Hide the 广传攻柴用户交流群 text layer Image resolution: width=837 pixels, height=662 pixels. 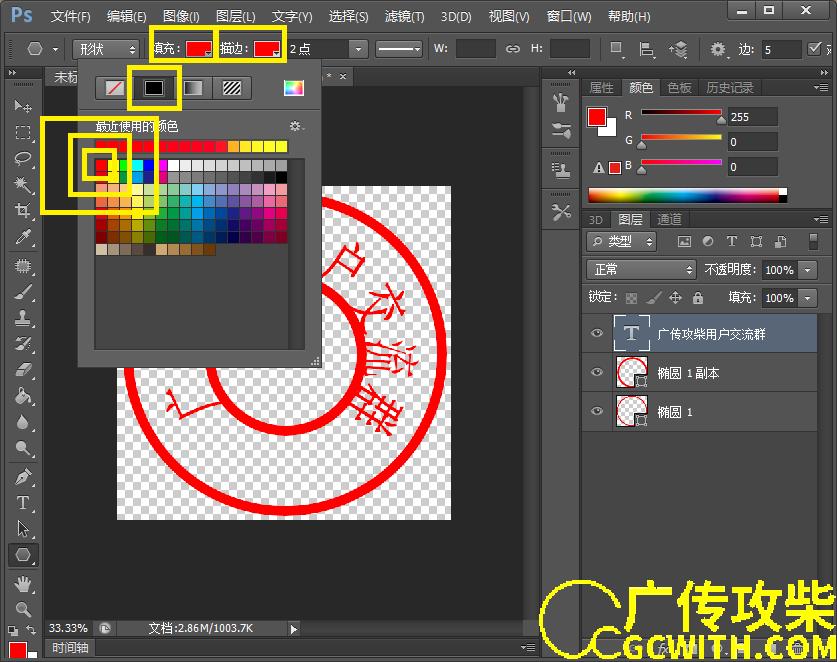597,334
